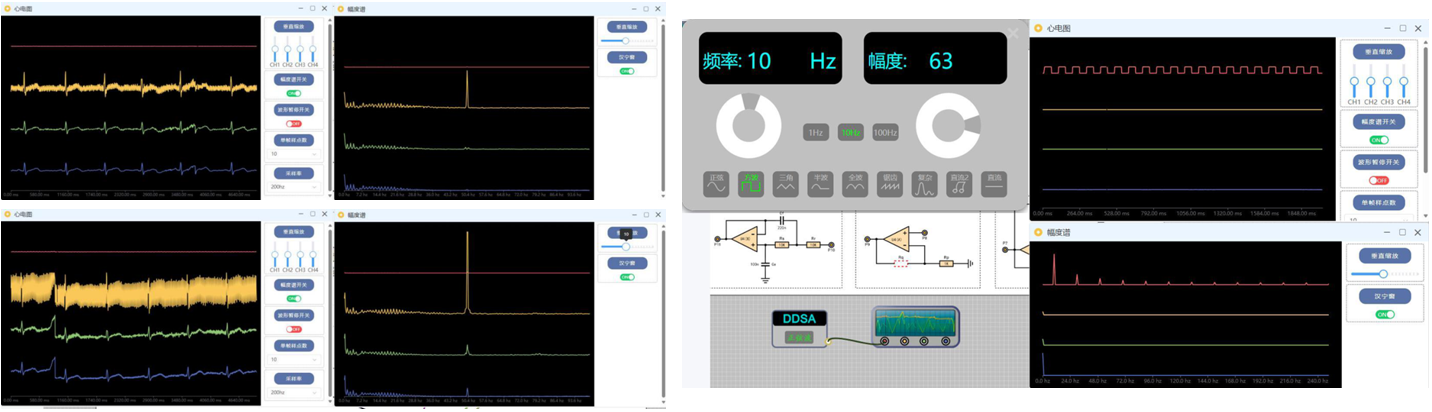Select the 方波 square wave icon

coord(750,183)
